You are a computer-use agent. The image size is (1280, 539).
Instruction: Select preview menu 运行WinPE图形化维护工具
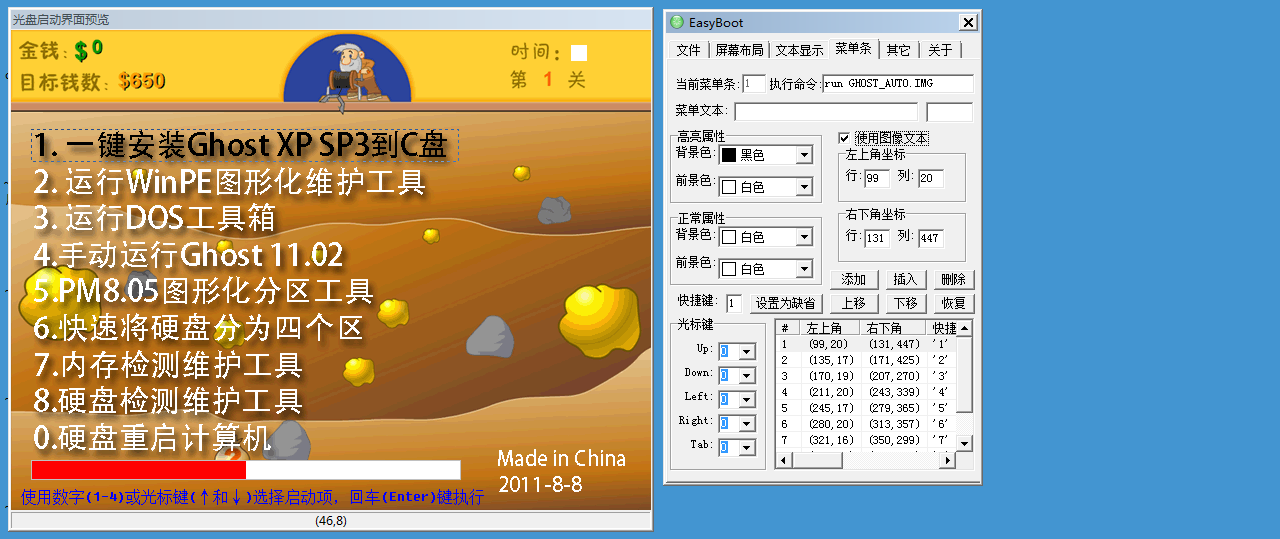(x=230, y=182)
